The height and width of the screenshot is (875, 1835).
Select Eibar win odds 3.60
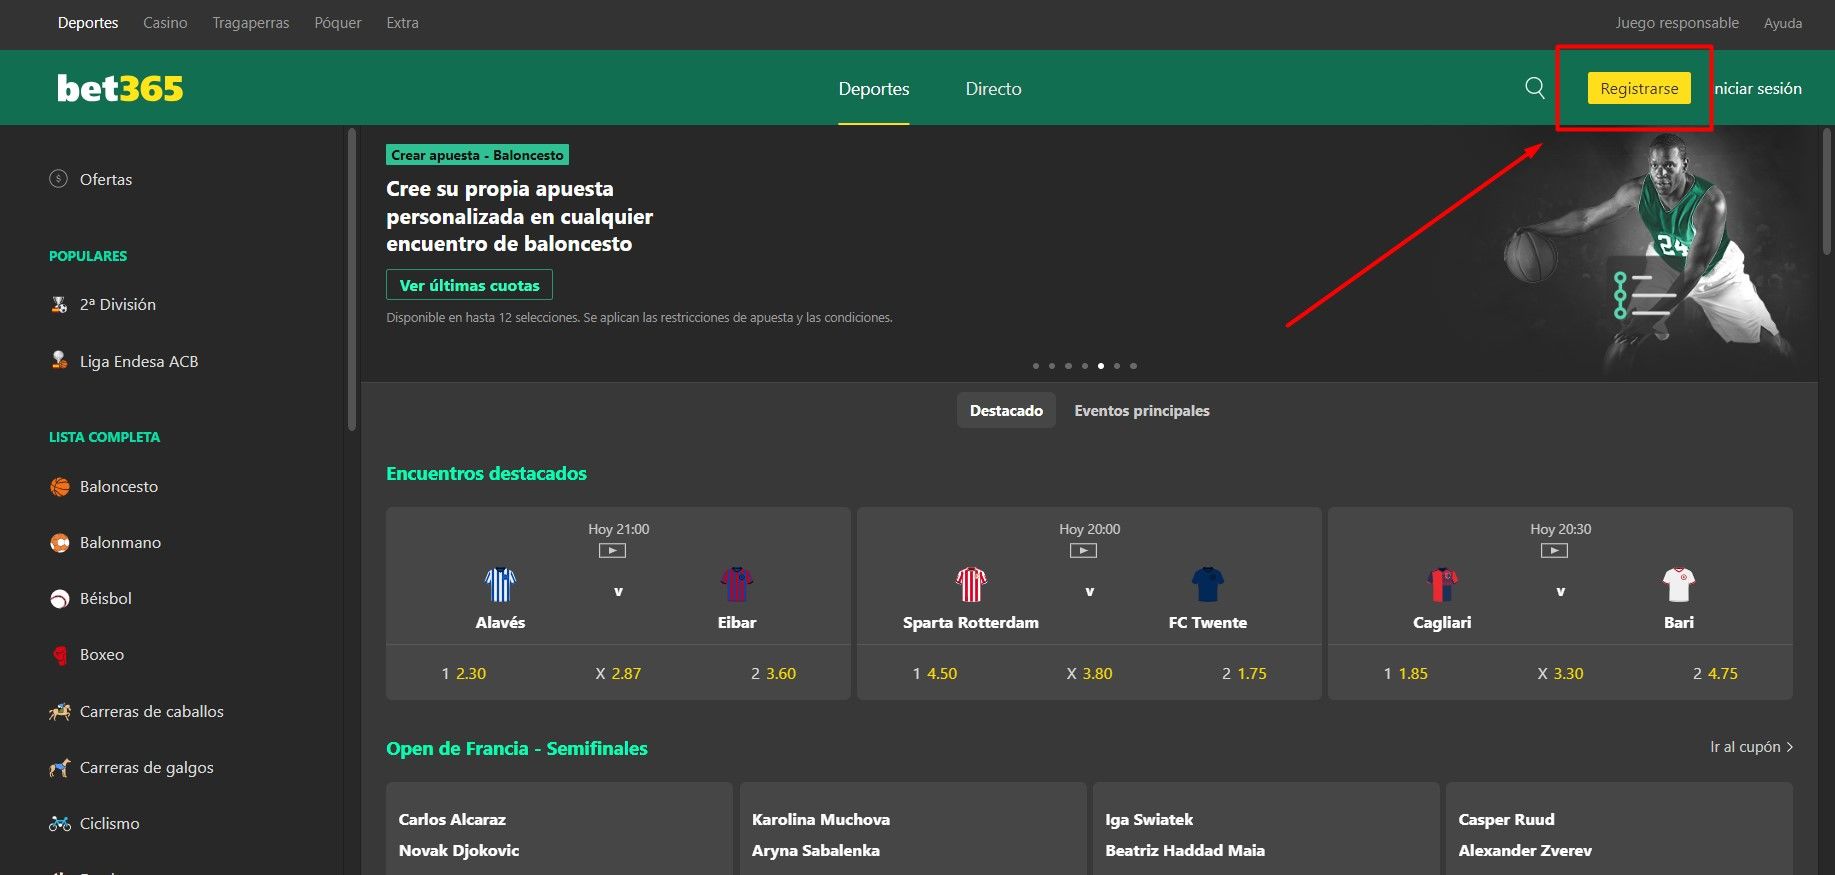[x=773, y=673]
